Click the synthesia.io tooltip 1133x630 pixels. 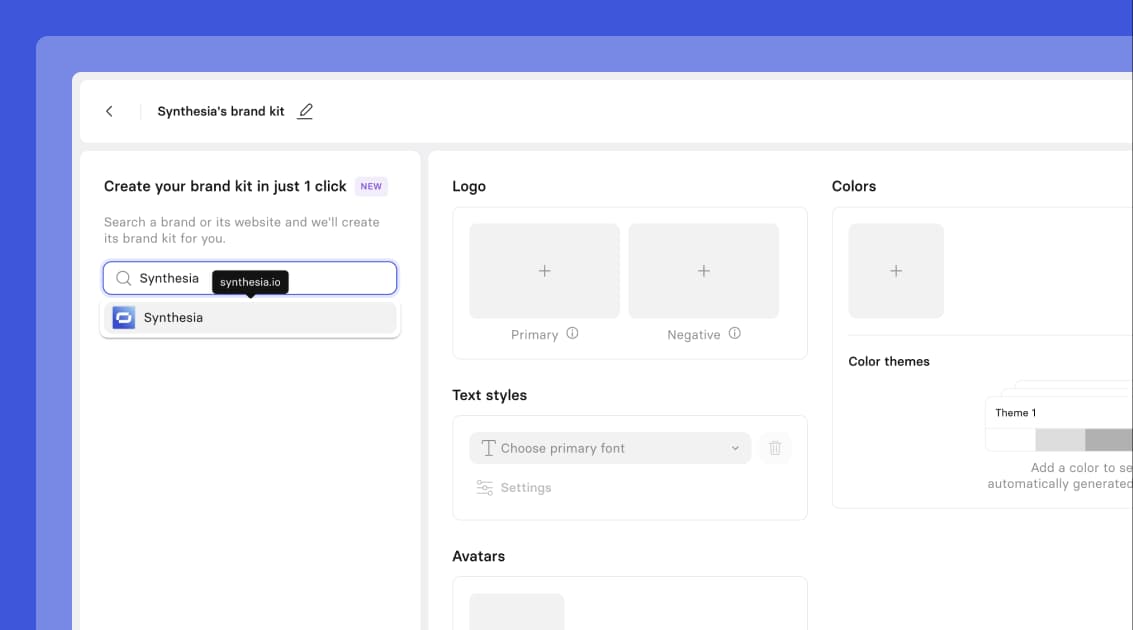250,282
